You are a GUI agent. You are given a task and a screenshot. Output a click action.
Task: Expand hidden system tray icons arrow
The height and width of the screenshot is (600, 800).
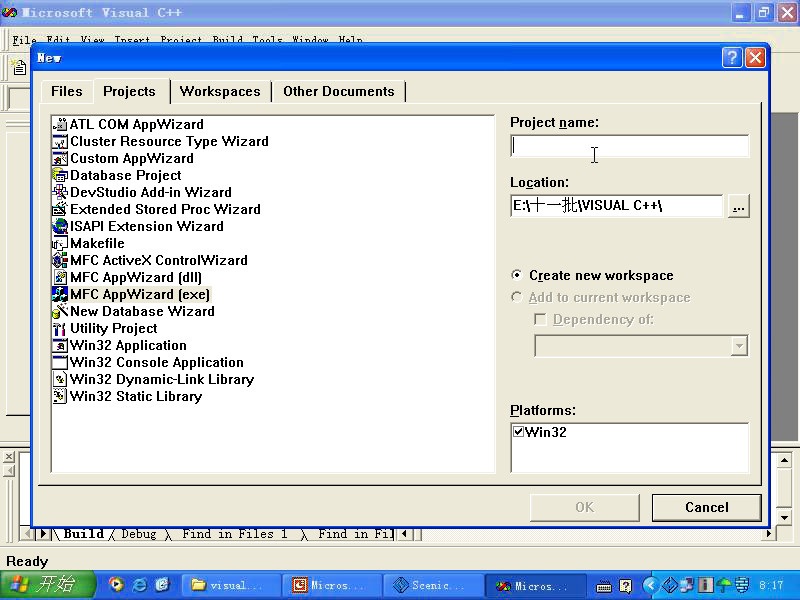[649, 585]
